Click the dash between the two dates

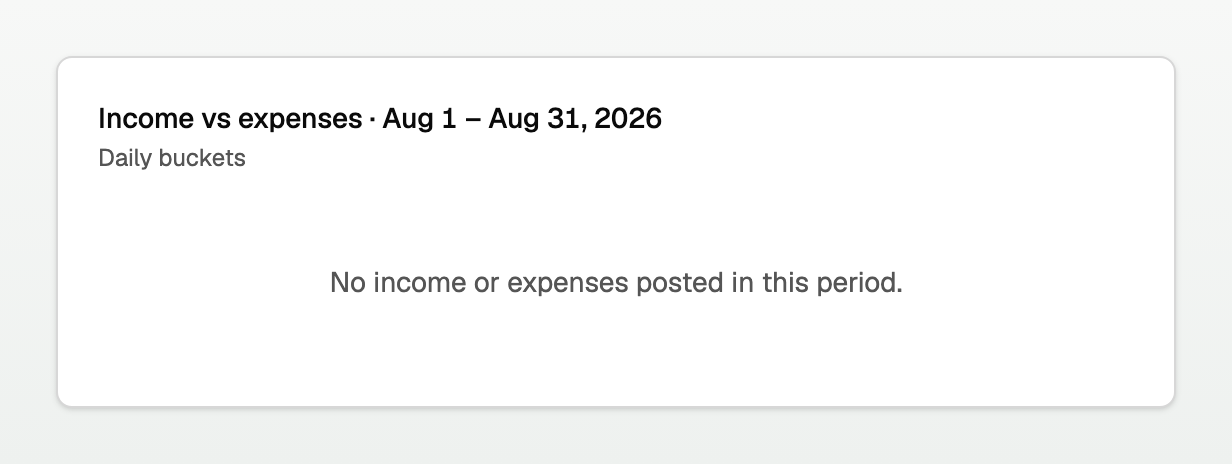pyautogui.click(x=473, y=119)
